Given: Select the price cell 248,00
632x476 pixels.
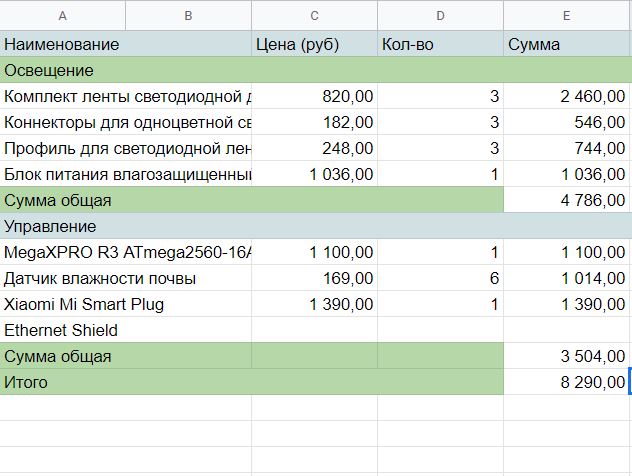Looking at the screenshot, I should pyautogui.click(x=314, y=148).
